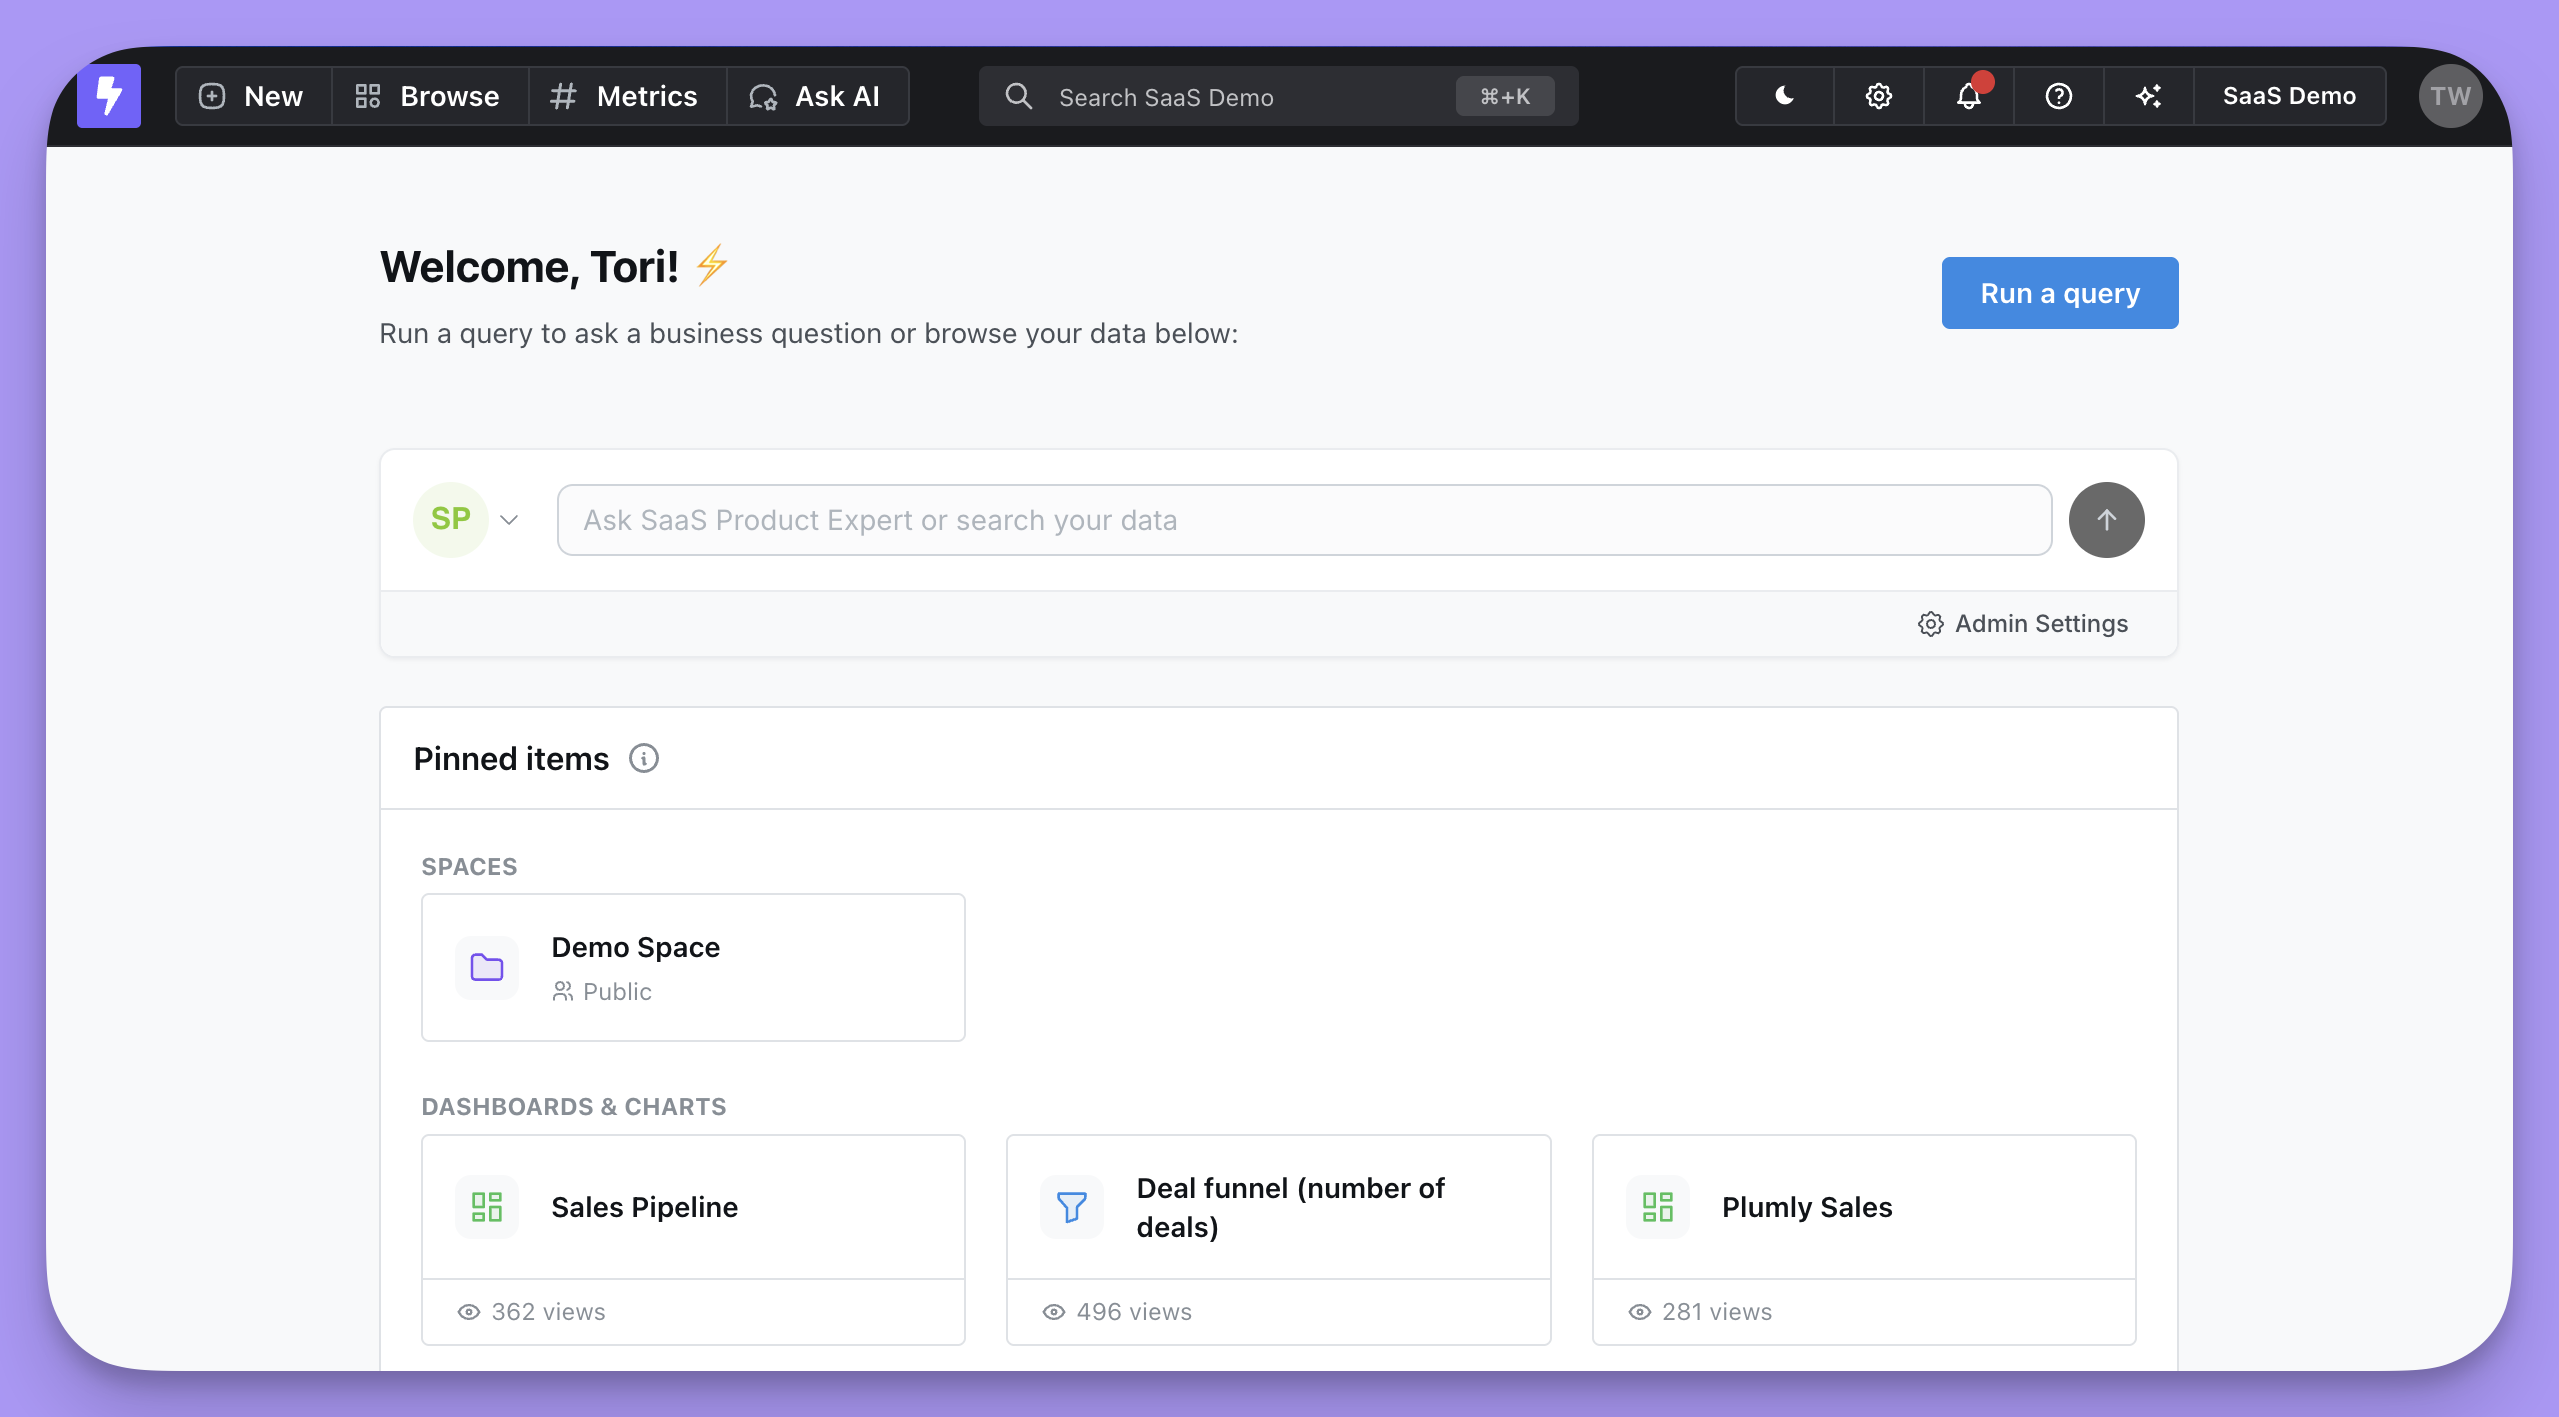Screen dimensions: 2559x1417
Task: Open the SaaS Demo workspace switcher
Action: 2289,96
